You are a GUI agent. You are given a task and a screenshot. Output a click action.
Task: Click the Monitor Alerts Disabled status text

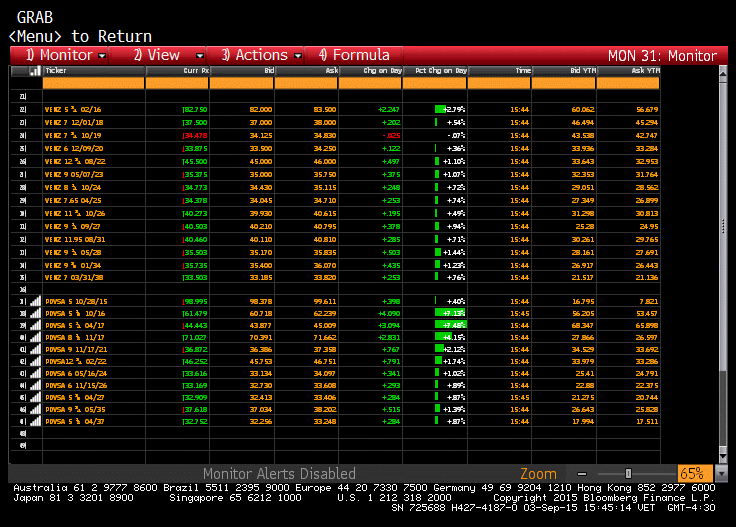[x=279, y=474]
